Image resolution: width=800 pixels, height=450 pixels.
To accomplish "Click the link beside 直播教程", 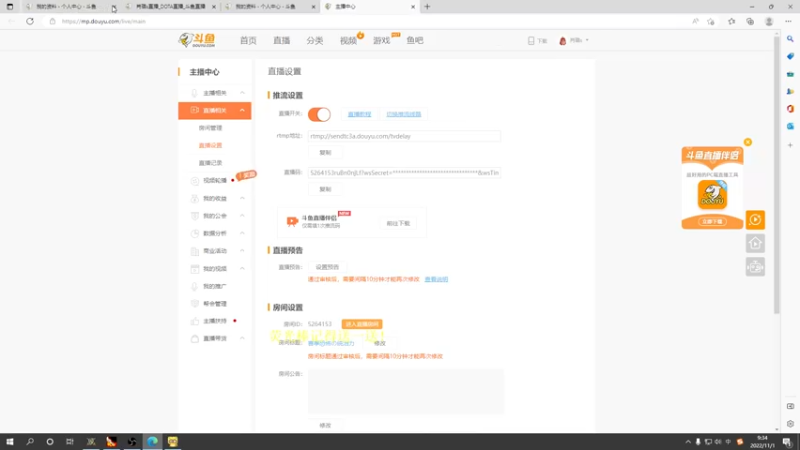I will 404,114.
